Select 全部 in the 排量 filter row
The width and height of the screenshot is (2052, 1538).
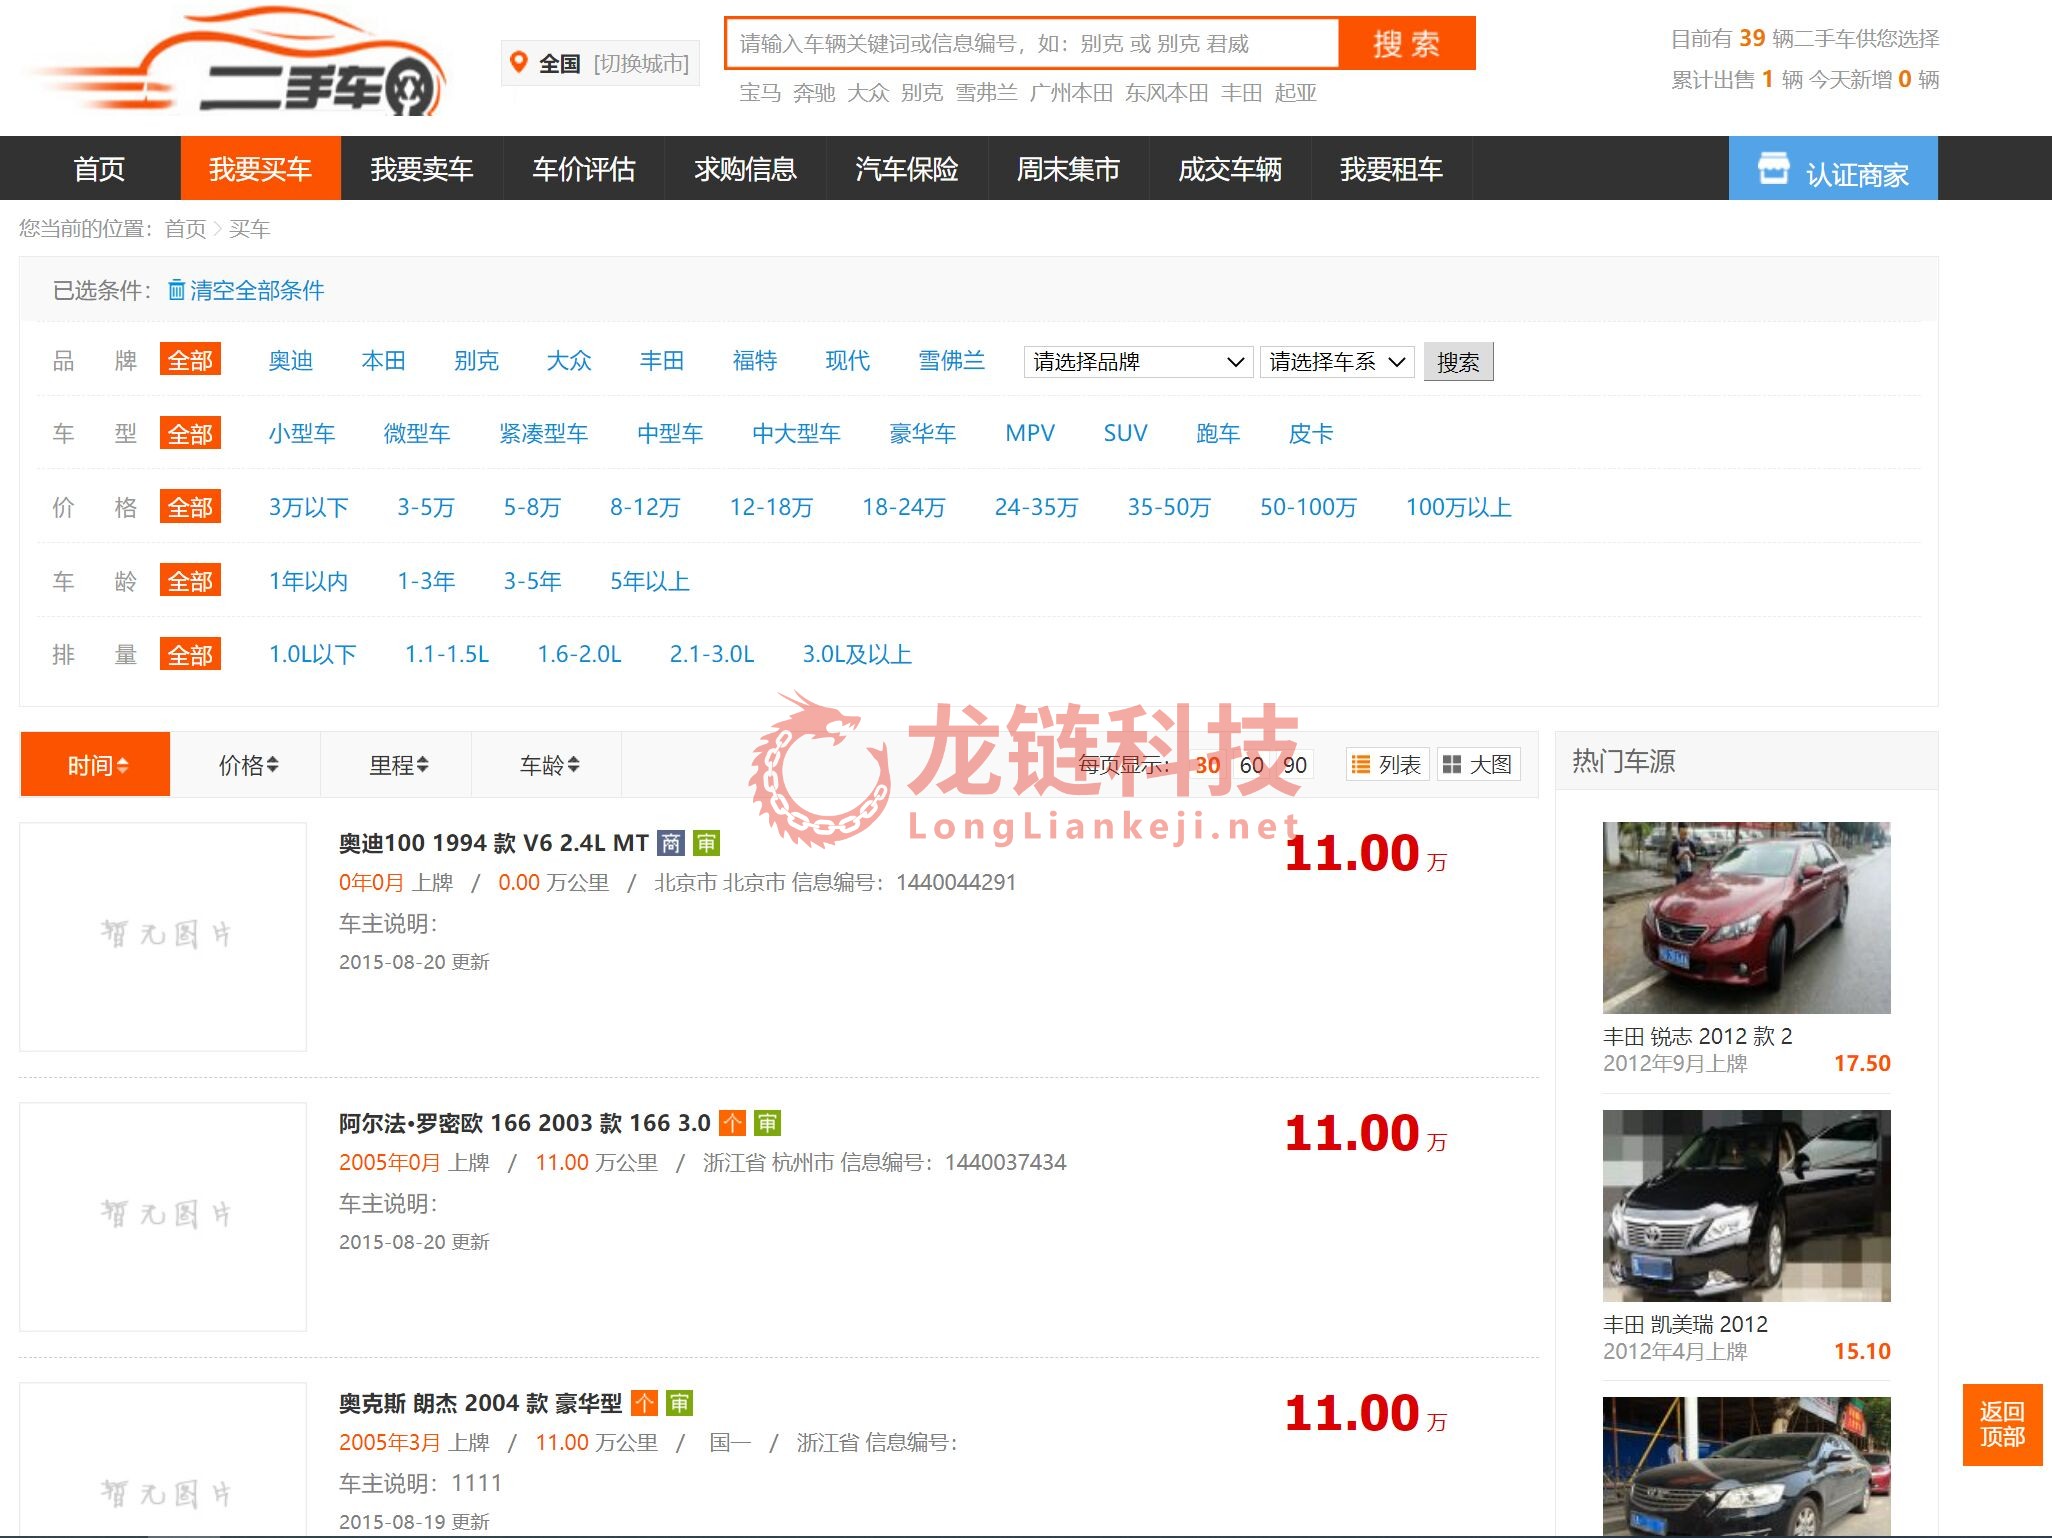[x=190, y=655]
